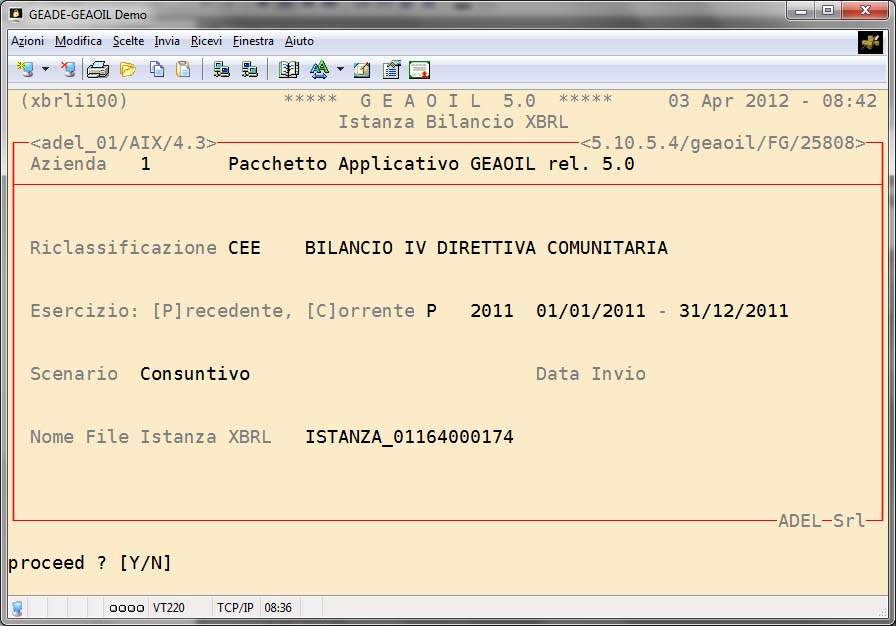Click the 'Nome File Istanza XBRL' label
This screenshot has height=626, width=896.
click(150, 437)
